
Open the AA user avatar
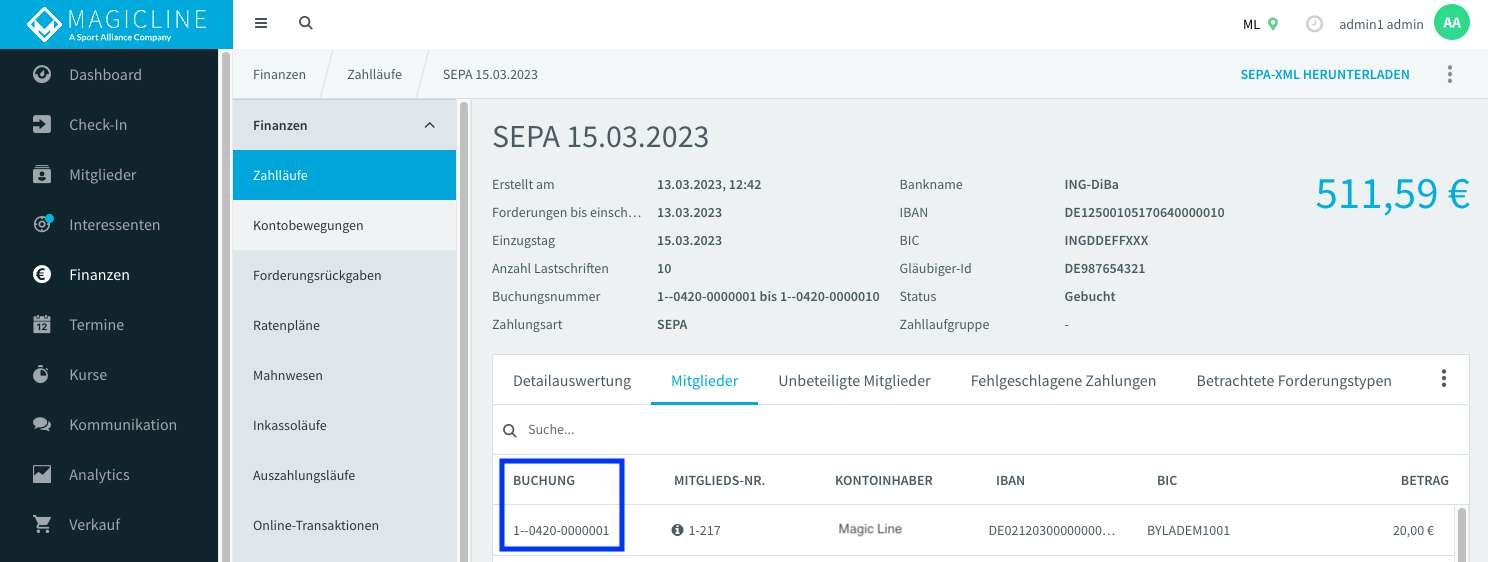tap(1452, 23)
